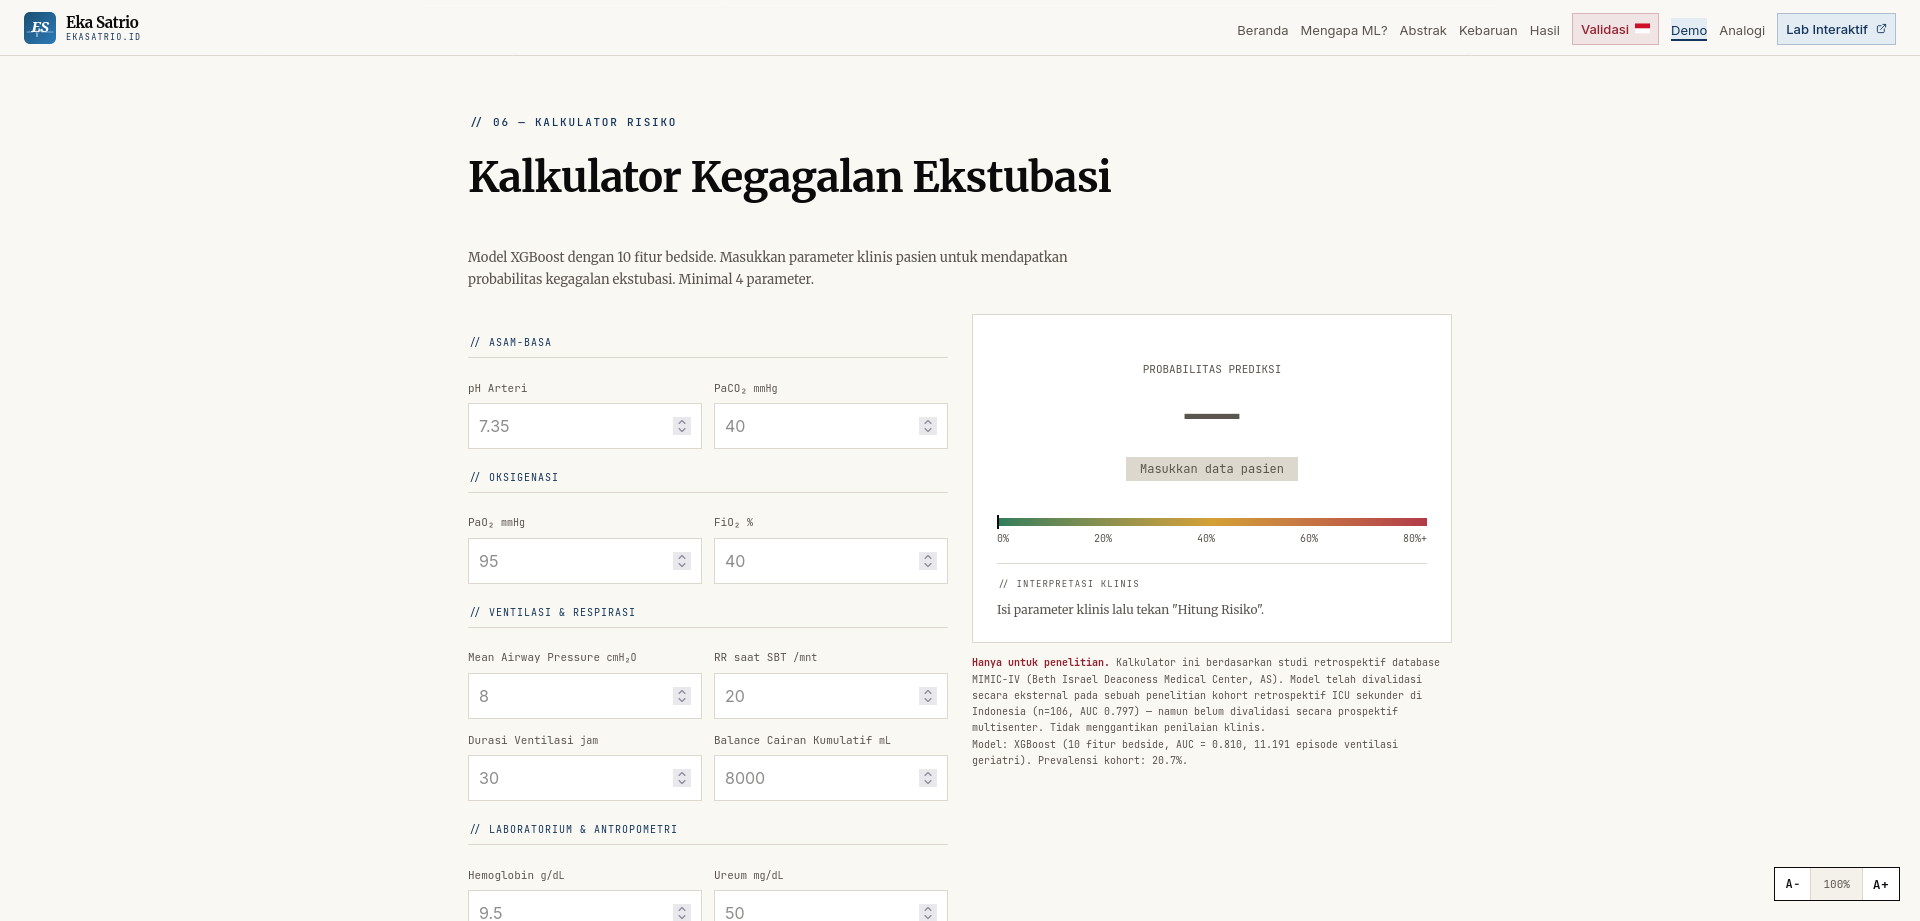Click the // VENTILASI & RESPIRASI header
The width and height of the screenshot is (1920, 921).
(552, 612)
